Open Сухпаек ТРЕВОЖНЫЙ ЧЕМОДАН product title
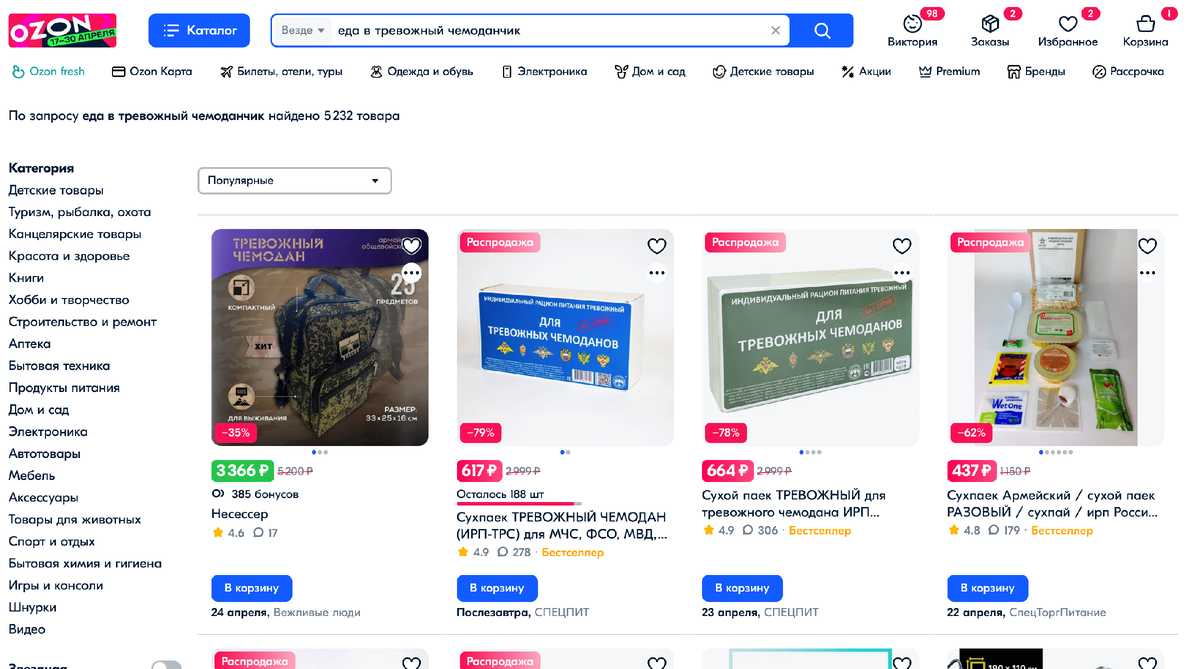Image resolution: width=1200 pixels, height=669 pixels. pos(562,526)
